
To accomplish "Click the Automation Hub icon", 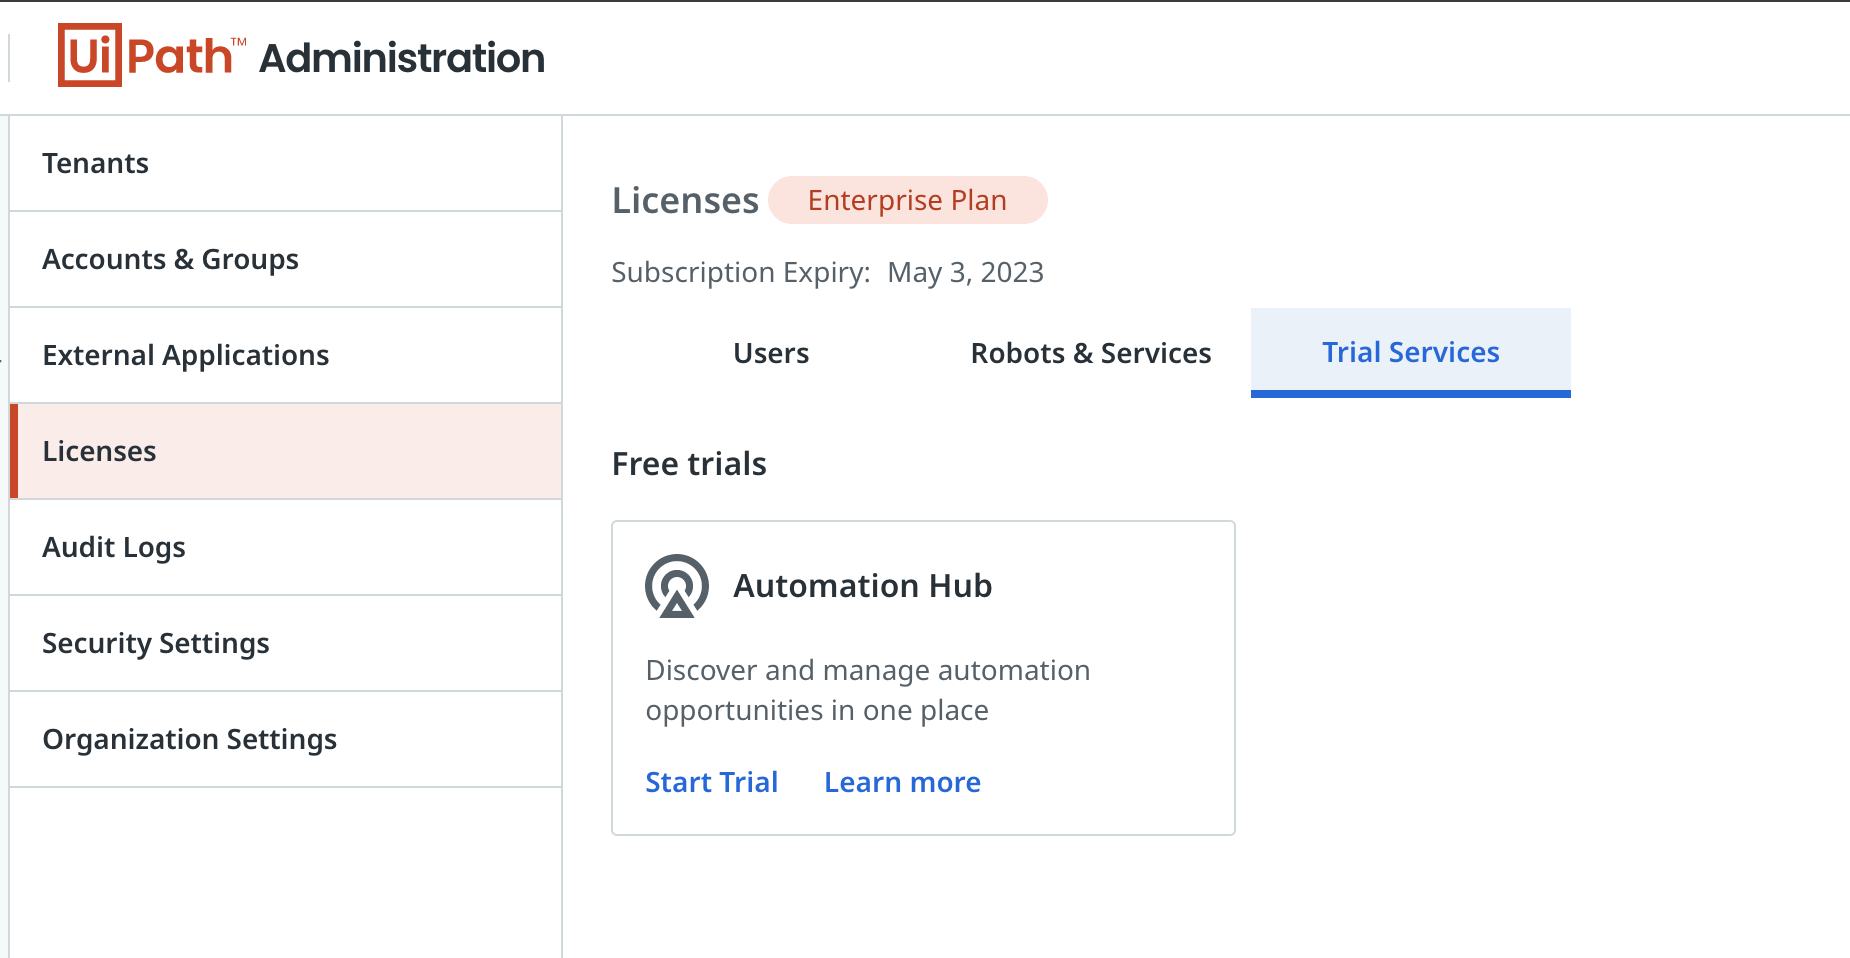I will point(677,586).
